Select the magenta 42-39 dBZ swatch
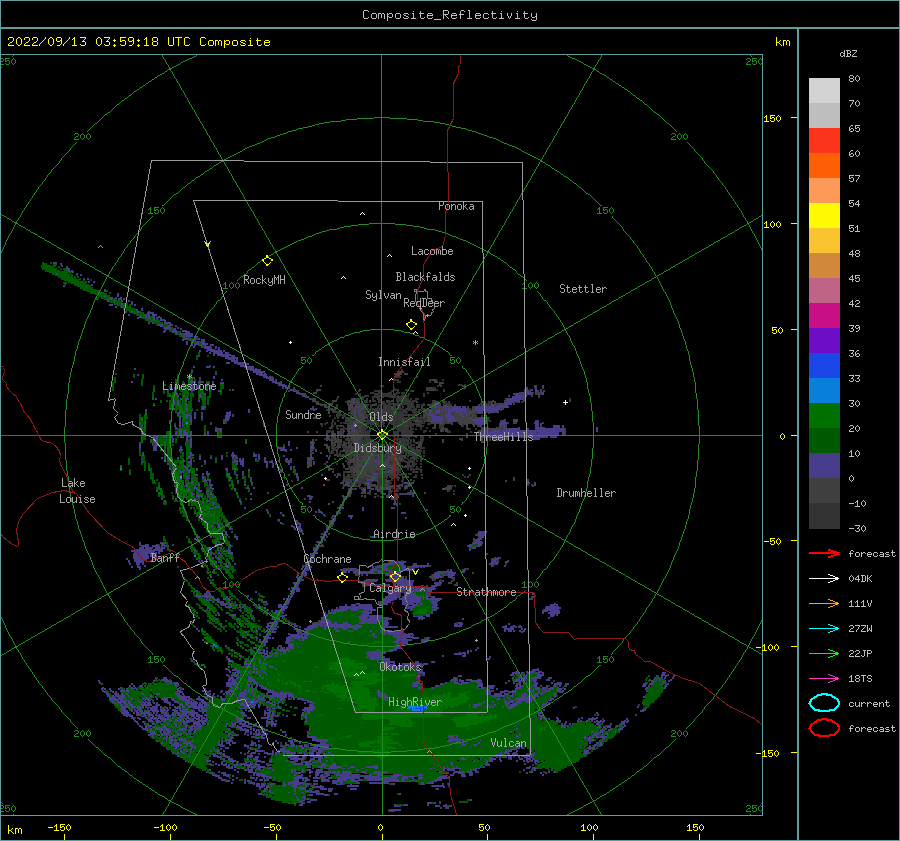 tap(824, 316)
